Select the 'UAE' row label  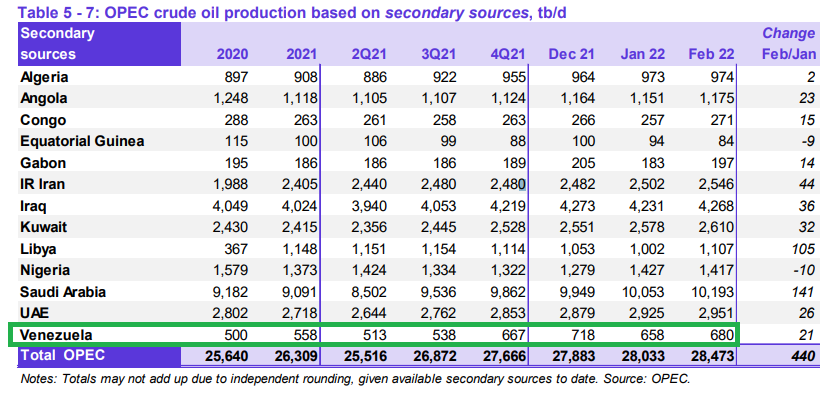pos(35,313)
